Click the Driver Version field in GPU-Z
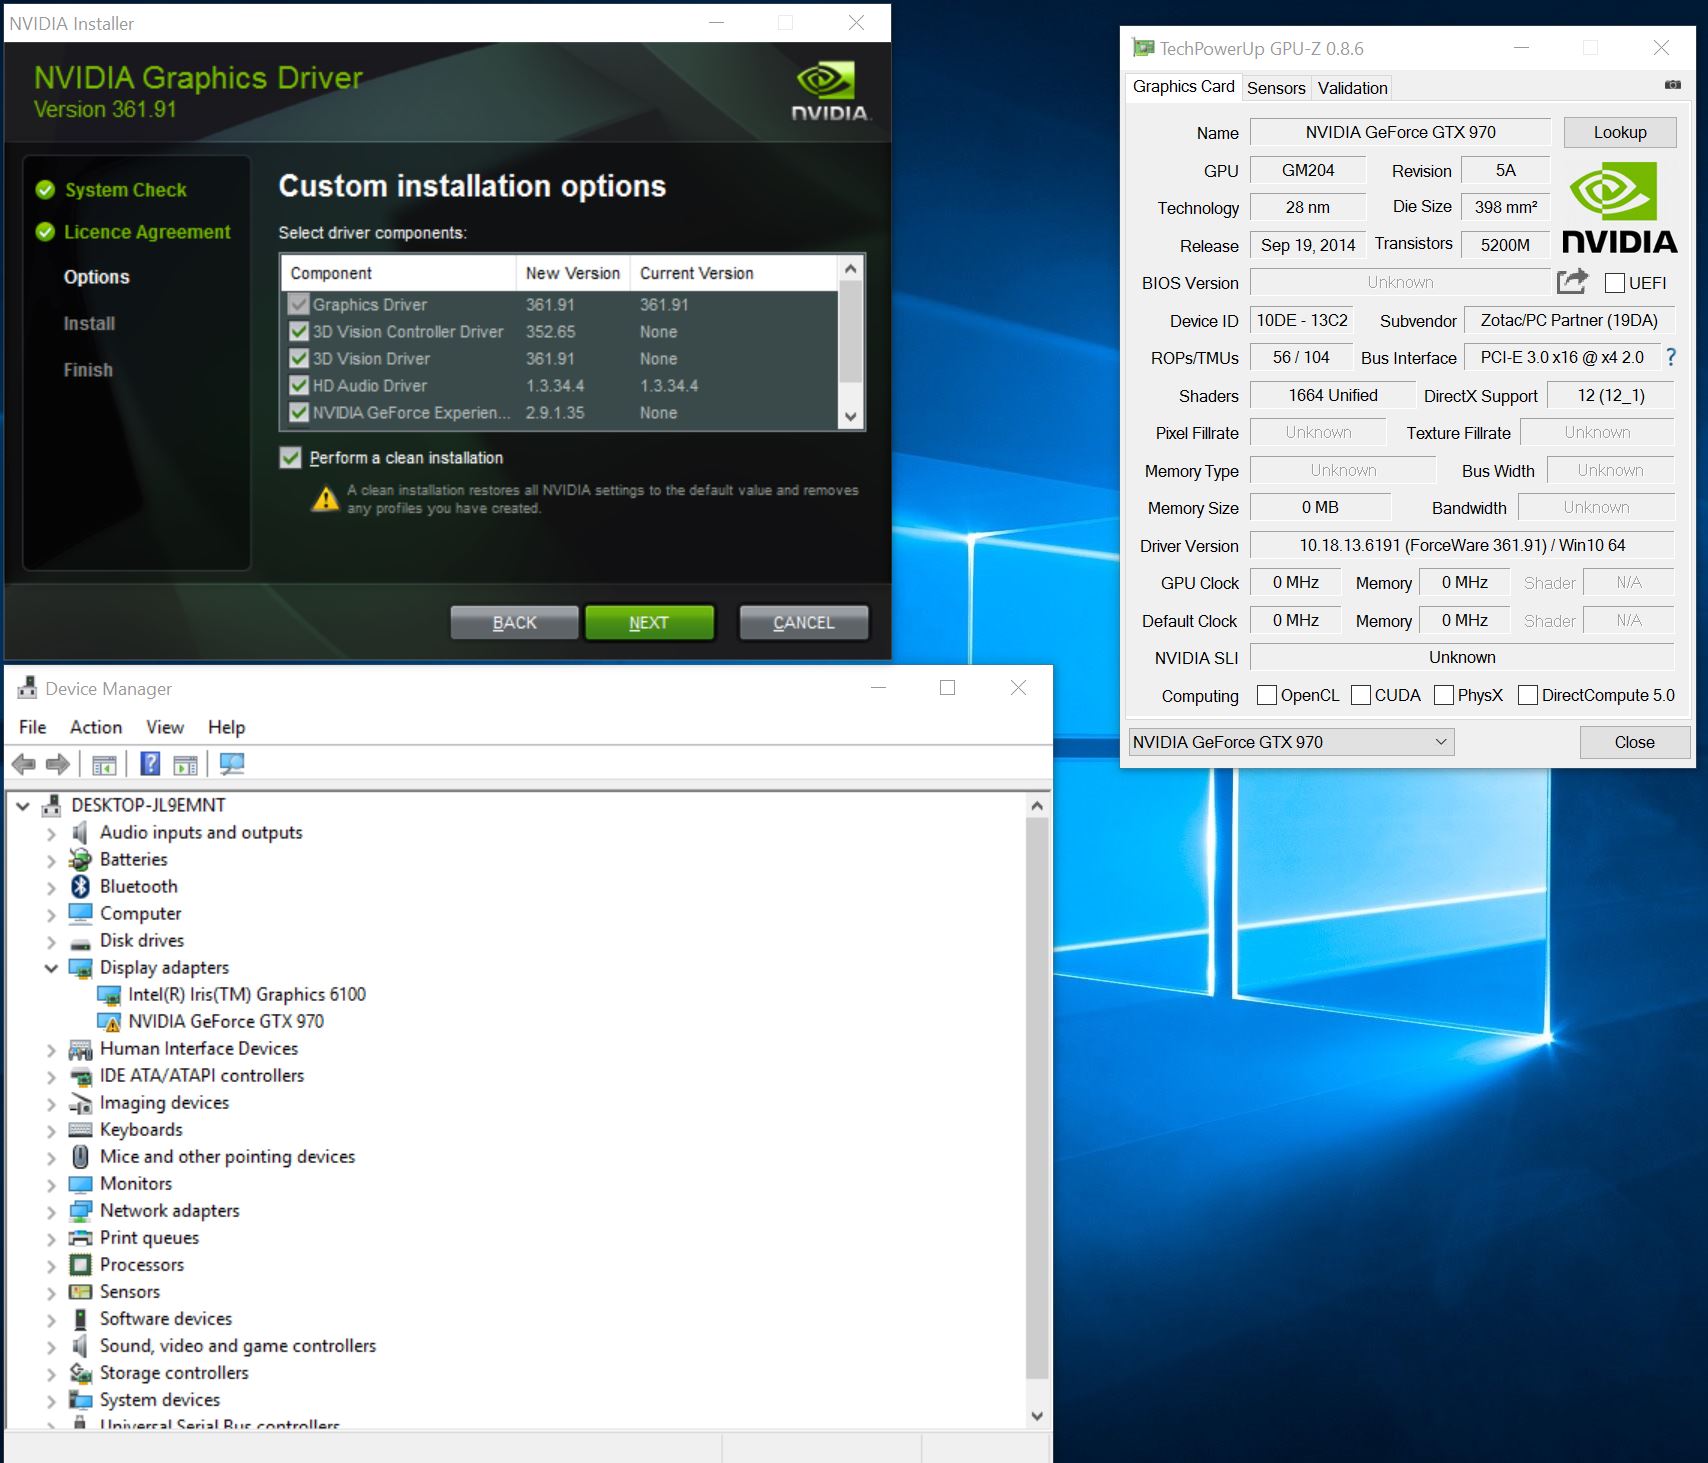Image resolution: width=1708 pixels, height=1463 pixels. coord(1461,545)
